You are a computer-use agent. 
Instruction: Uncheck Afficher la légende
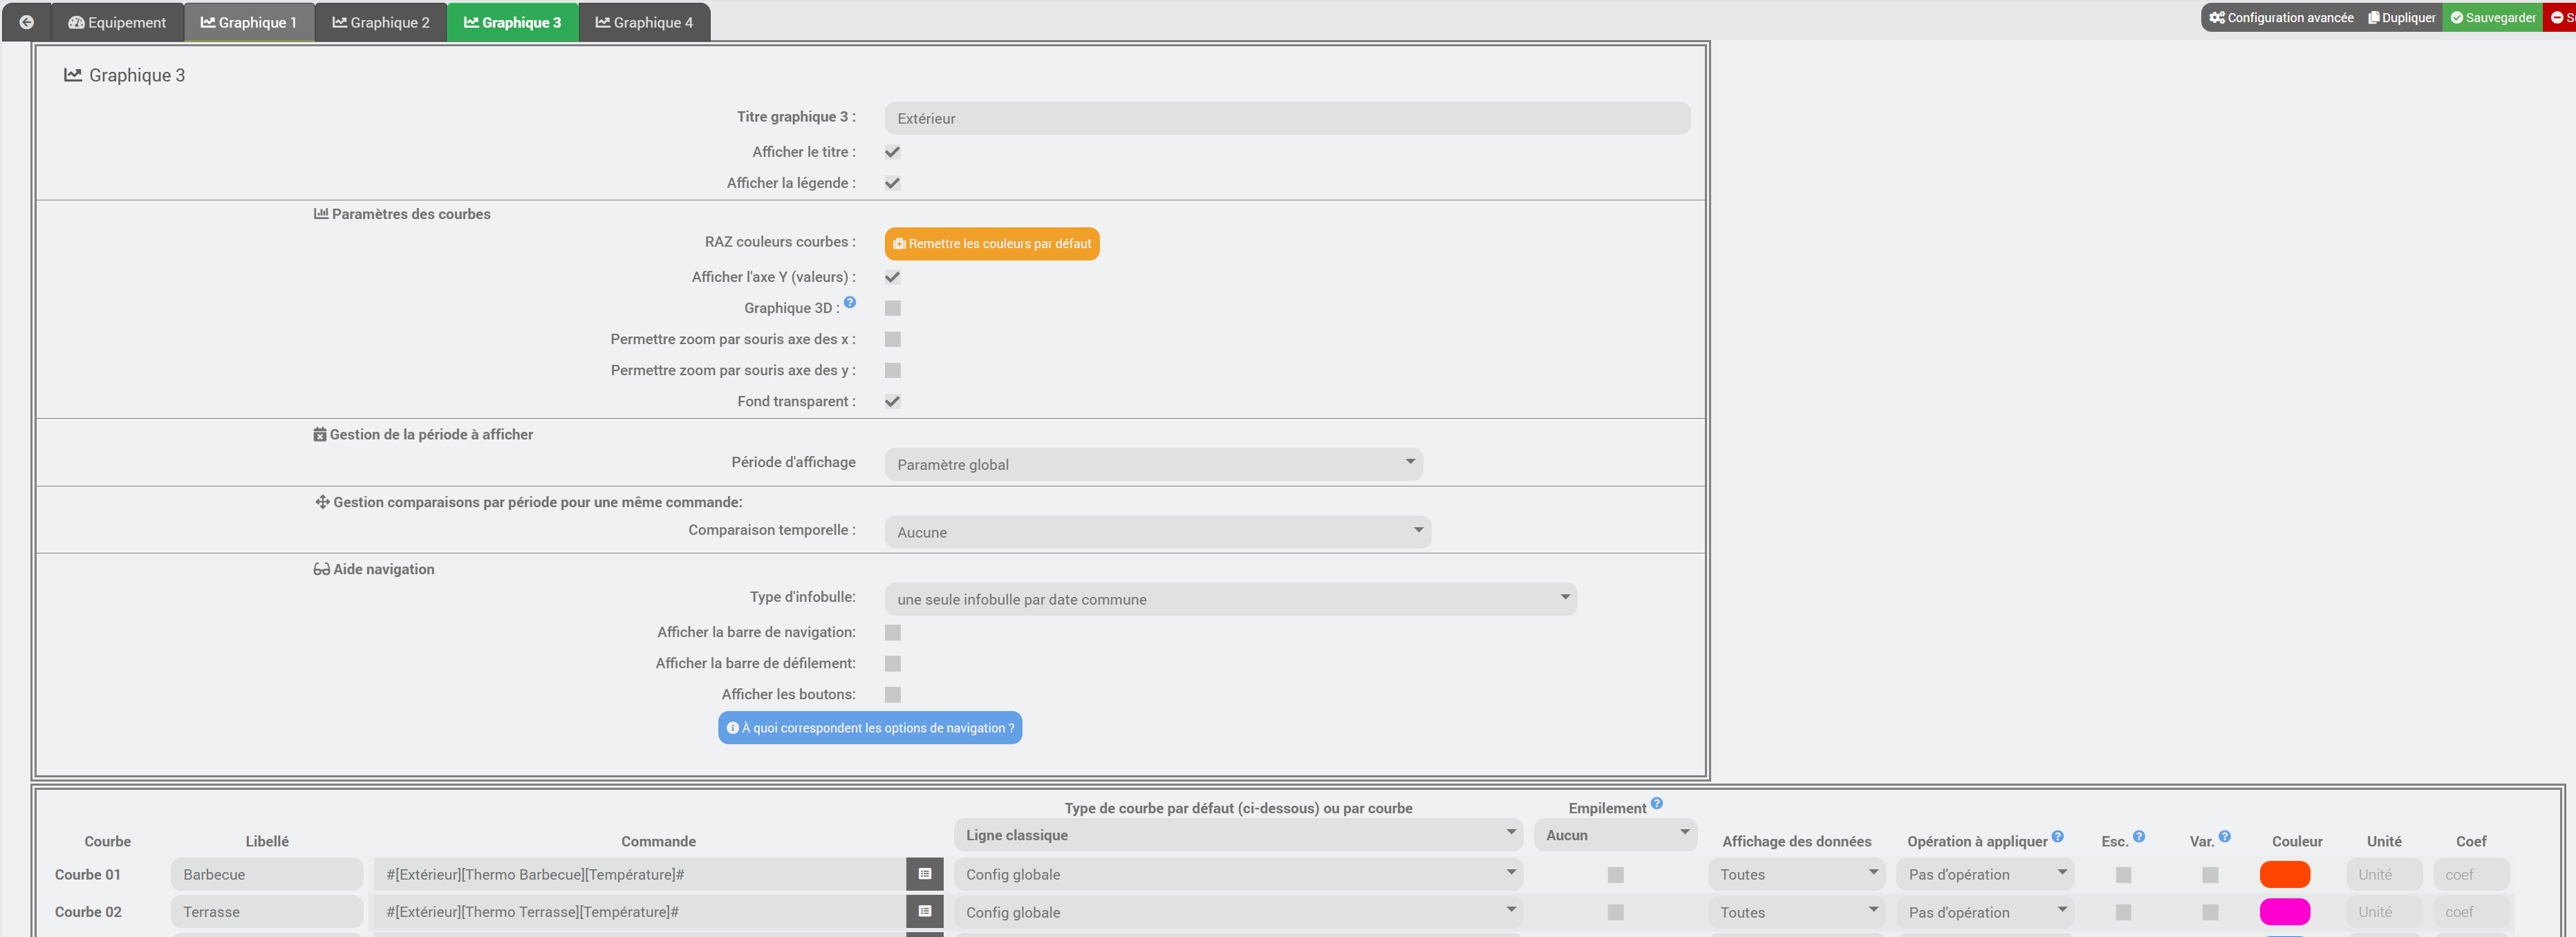click(x=892, y=183)
